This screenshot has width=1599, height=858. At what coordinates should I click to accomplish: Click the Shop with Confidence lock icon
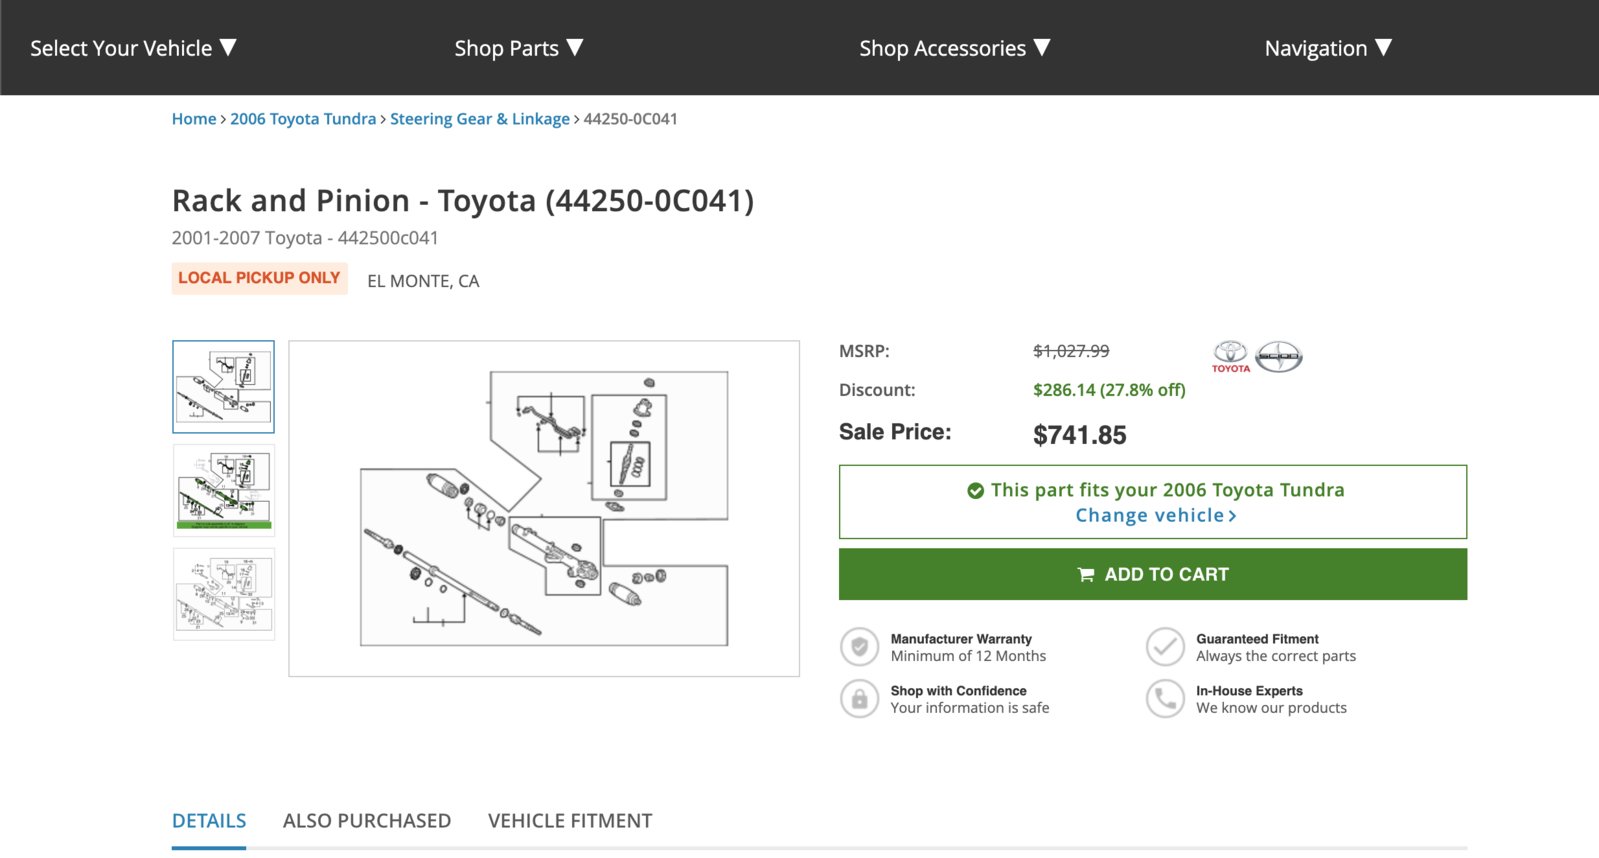(859, 699)
